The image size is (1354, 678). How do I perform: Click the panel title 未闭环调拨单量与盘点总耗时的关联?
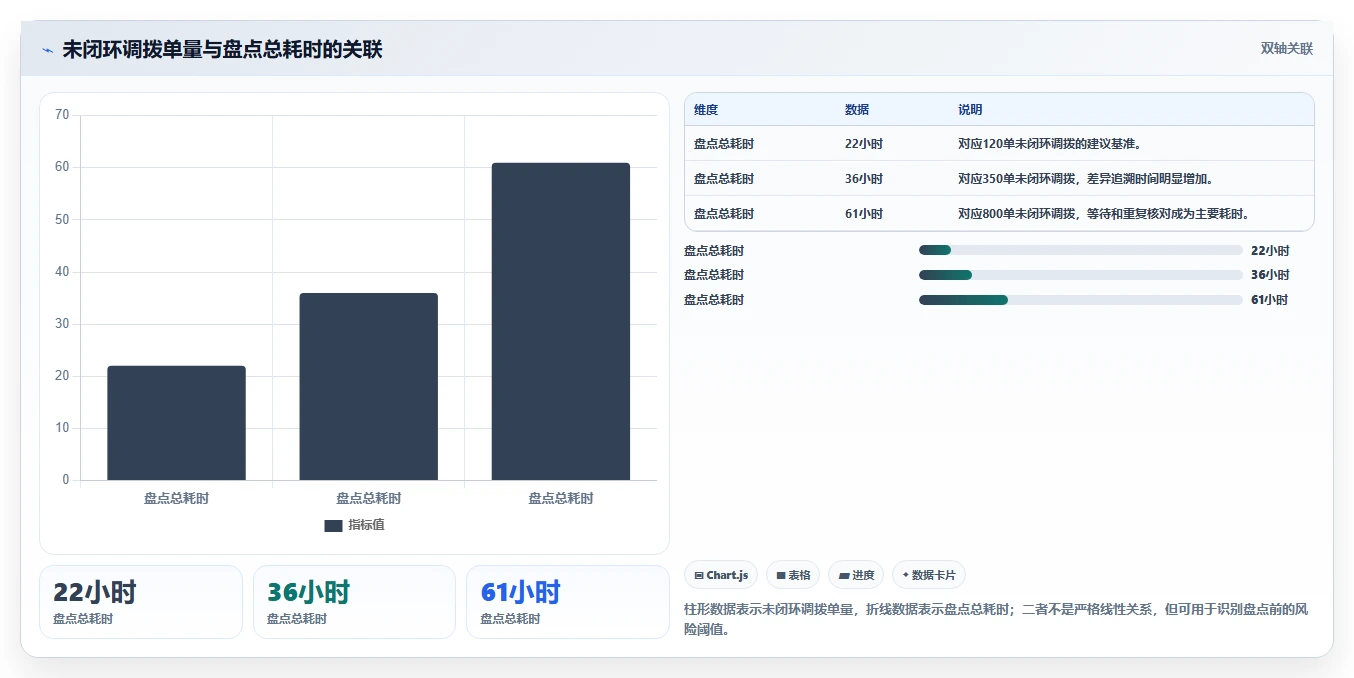coord(222,50)
